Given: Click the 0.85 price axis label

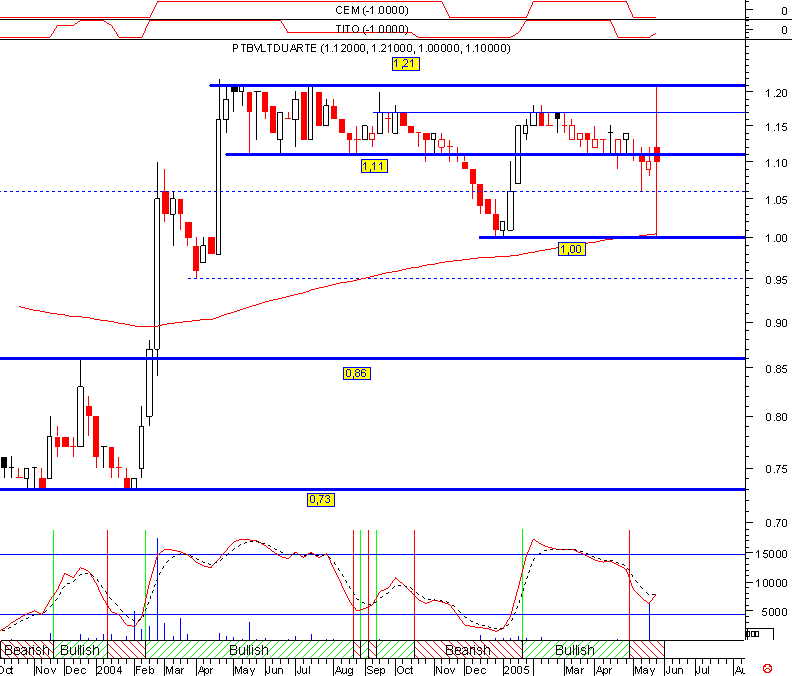Looking at the screenshot, I should tap(776, 369).
